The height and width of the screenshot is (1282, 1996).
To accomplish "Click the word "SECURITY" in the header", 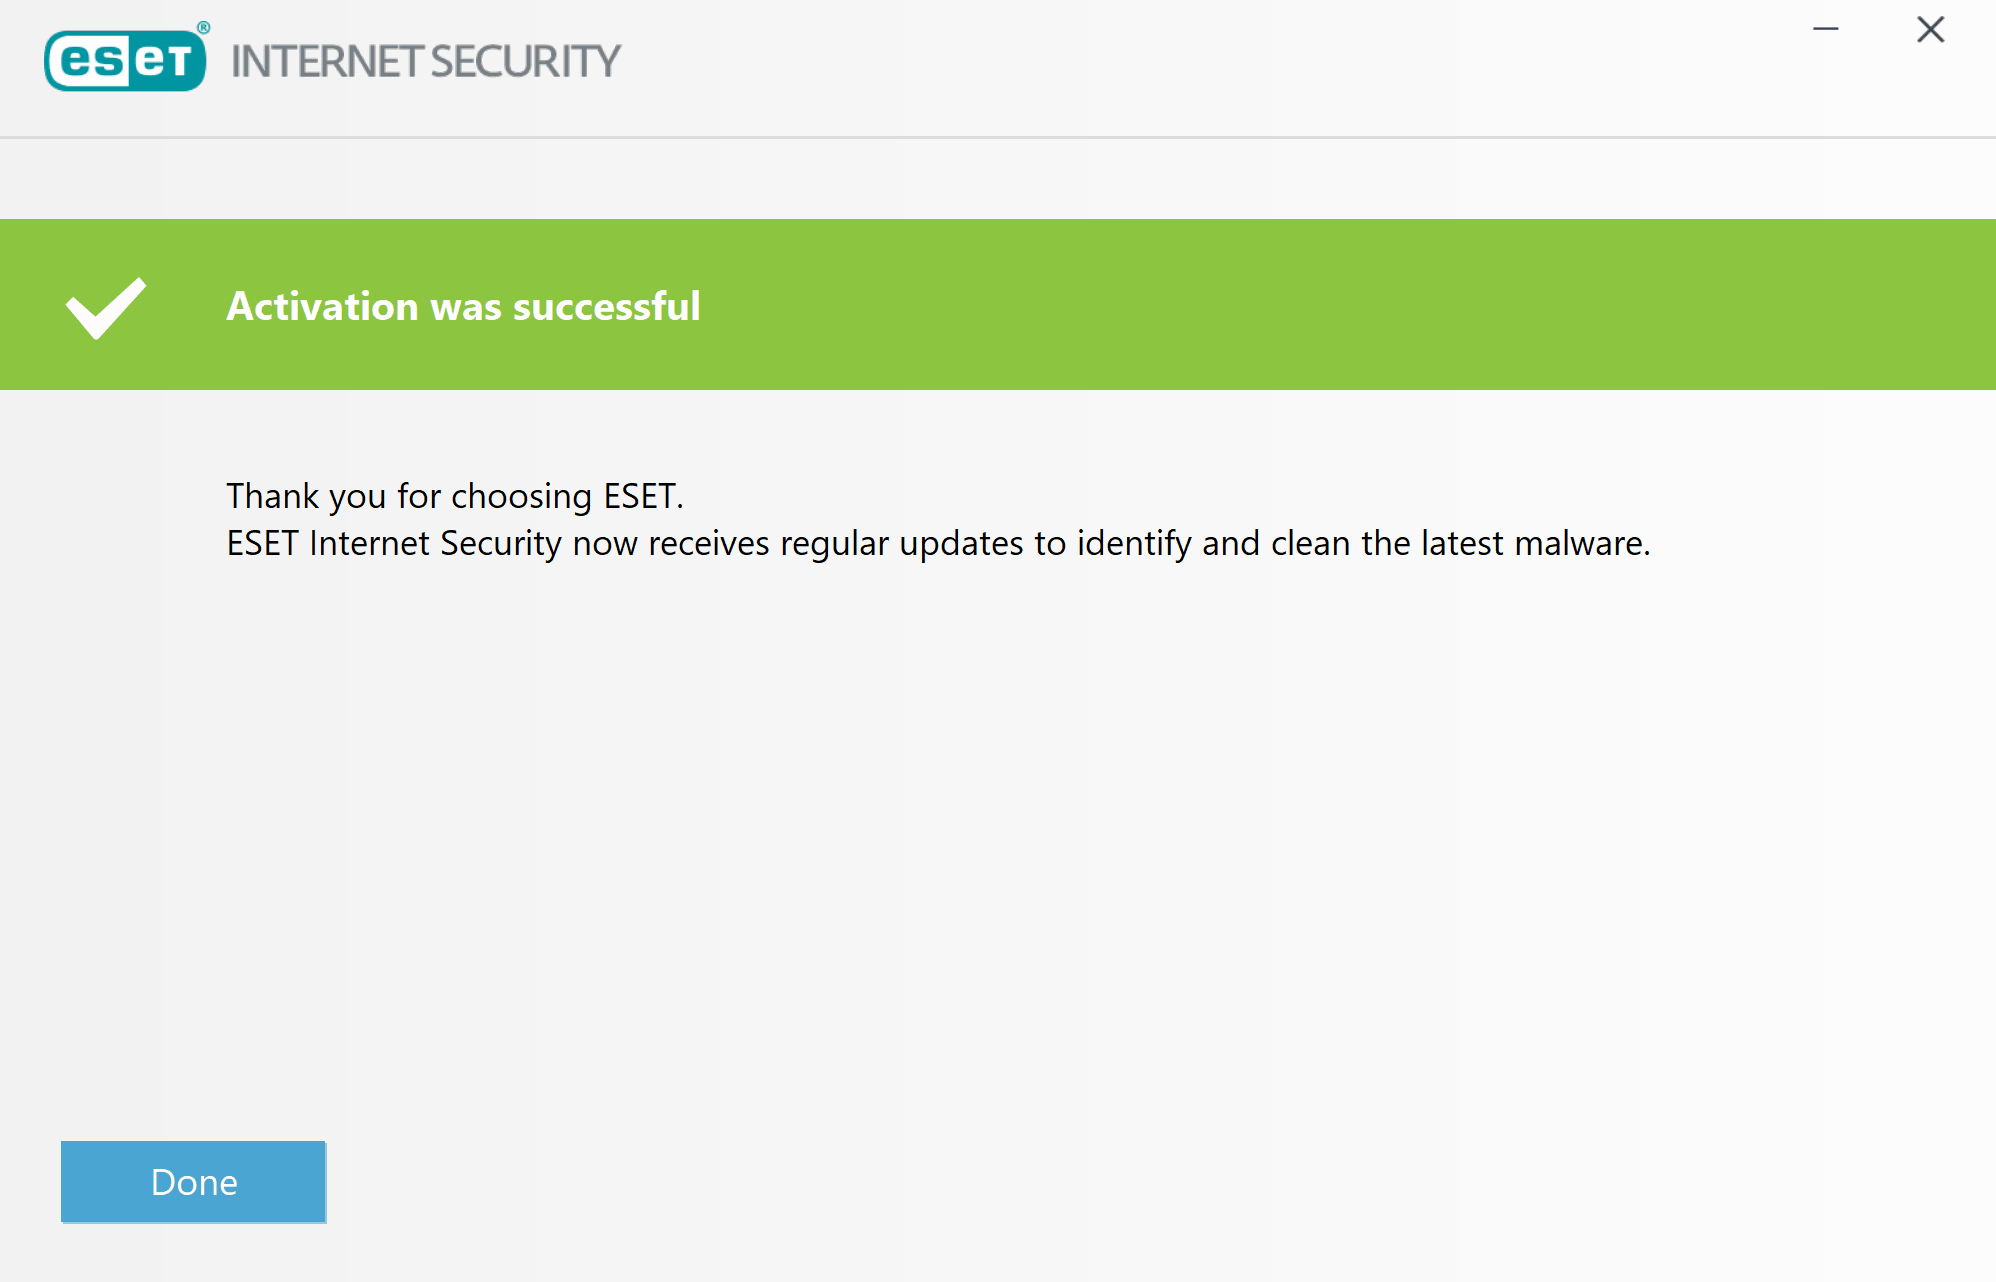I will 526,62.
